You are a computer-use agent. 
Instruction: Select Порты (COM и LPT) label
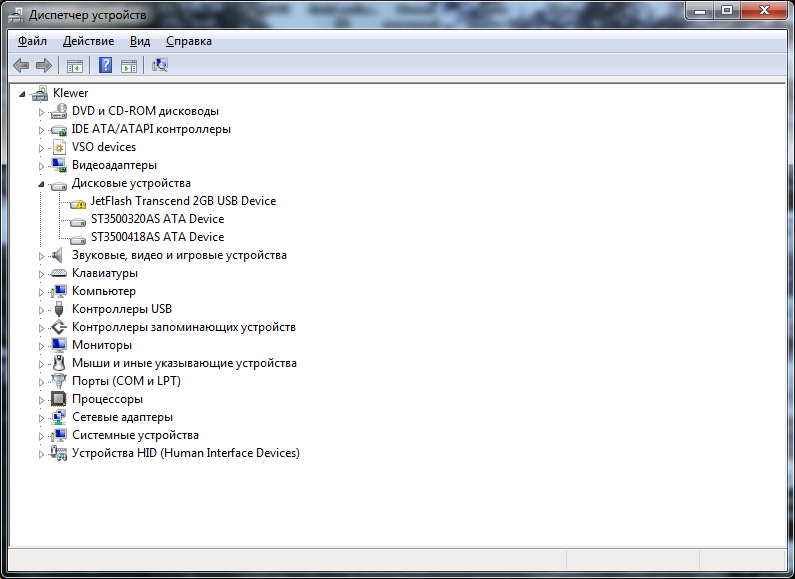click(x=126, y=381)
